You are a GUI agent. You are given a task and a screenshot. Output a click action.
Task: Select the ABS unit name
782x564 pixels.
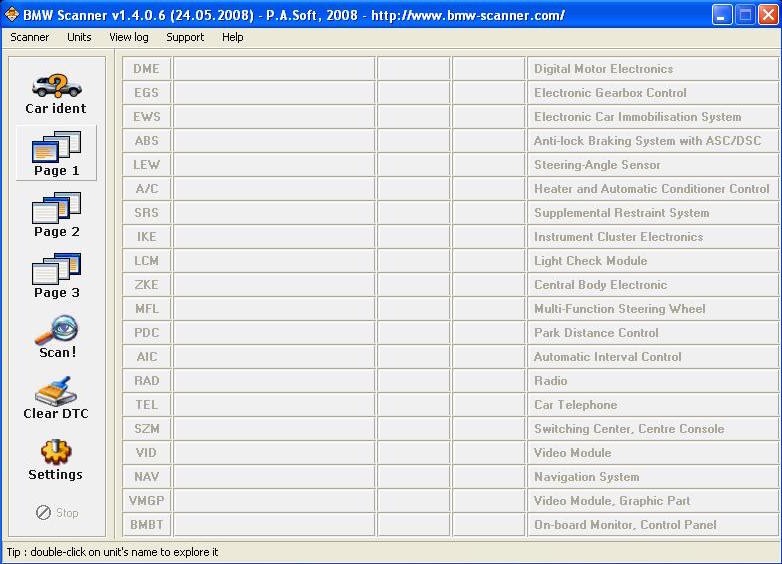(x=147, y=141)
